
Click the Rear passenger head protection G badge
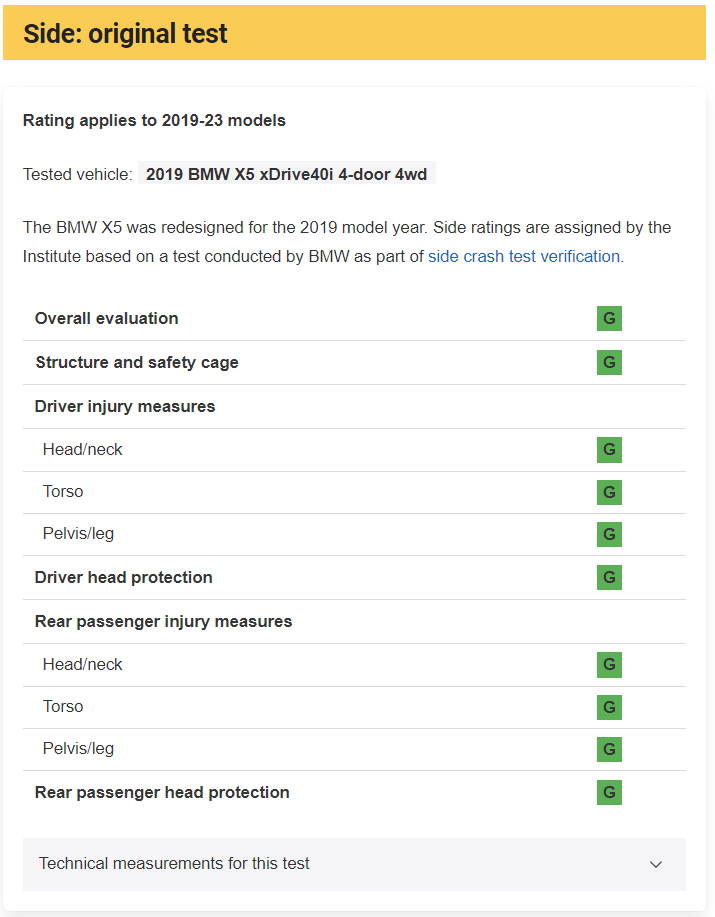[x=609, y=792]
